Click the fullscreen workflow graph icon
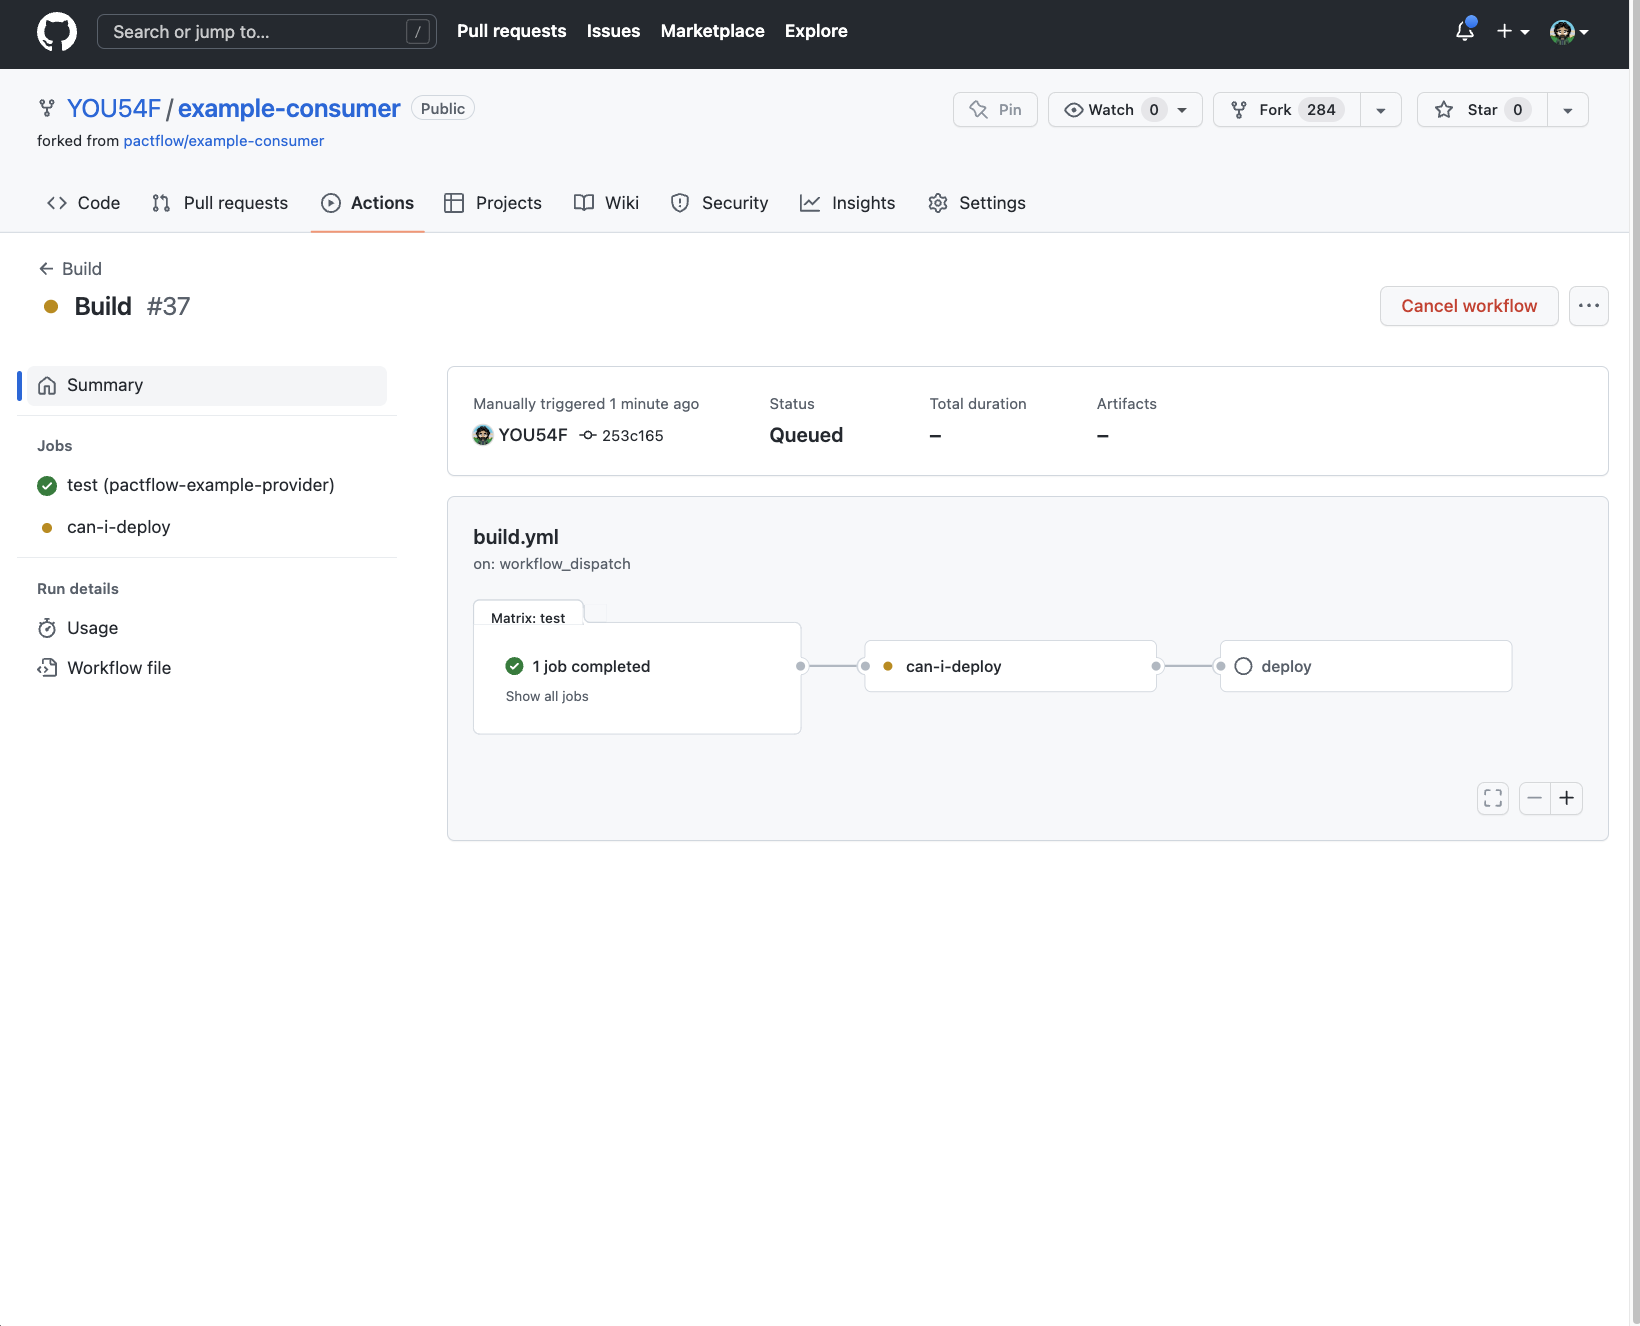This screenshot has width=1640, height=1326. (1493, 798)
